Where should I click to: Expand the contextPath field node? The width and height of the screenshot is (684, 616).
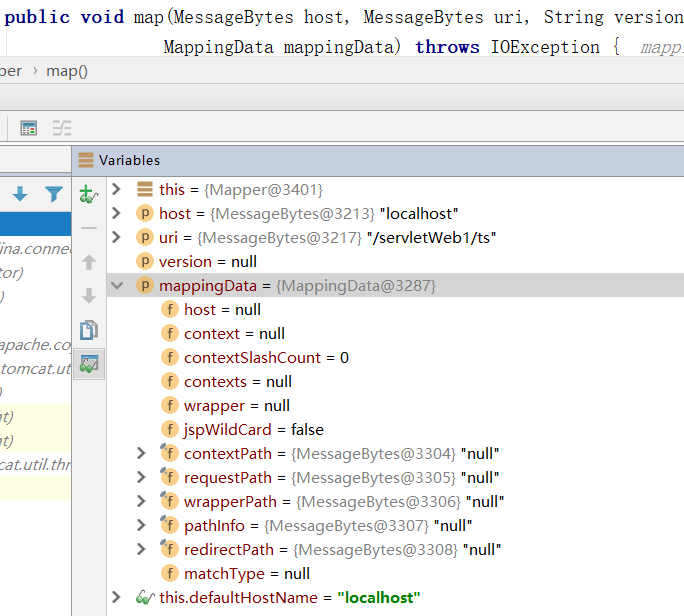(141, 453)
